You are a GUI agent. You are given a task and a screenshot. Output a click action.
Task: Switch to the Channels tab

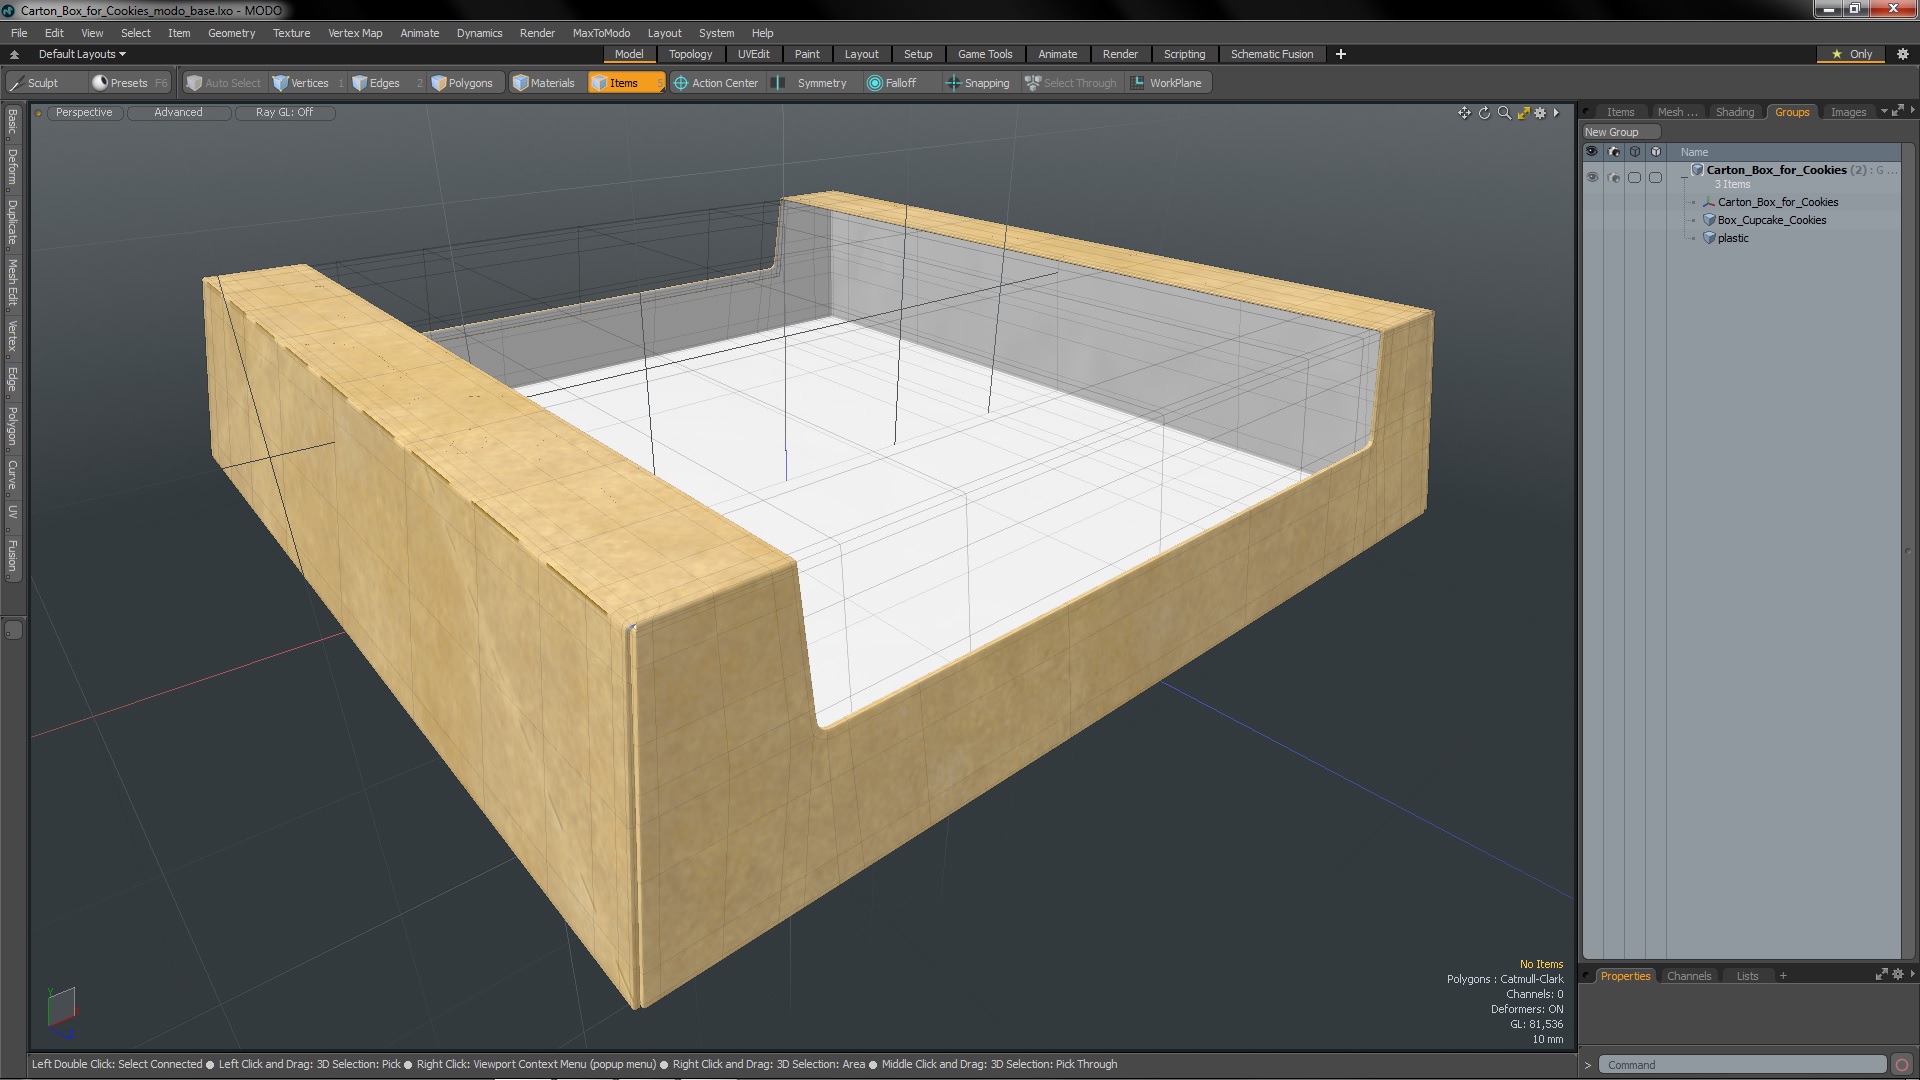pyautogui.click(x=1688, y=976)
